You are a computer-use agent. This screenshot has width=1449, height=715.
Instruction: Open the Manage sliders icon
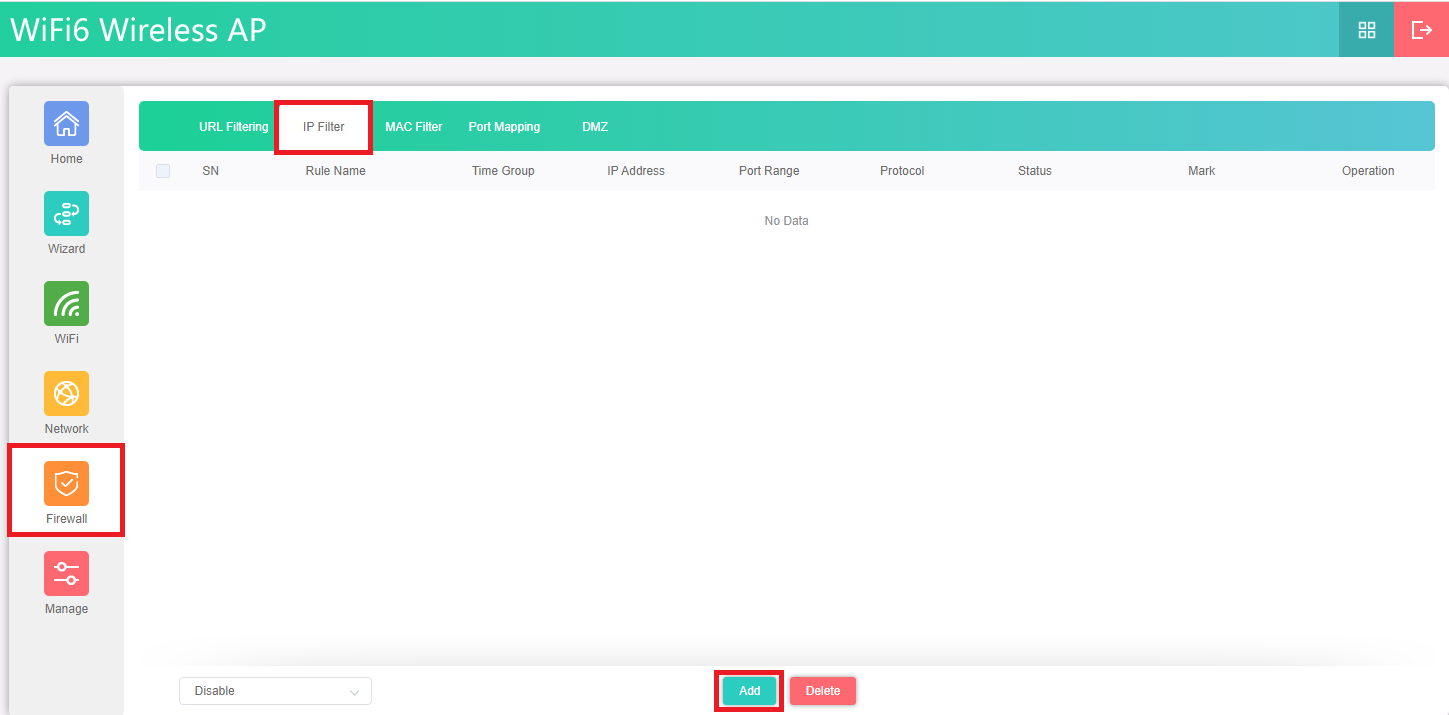(66, 574)
